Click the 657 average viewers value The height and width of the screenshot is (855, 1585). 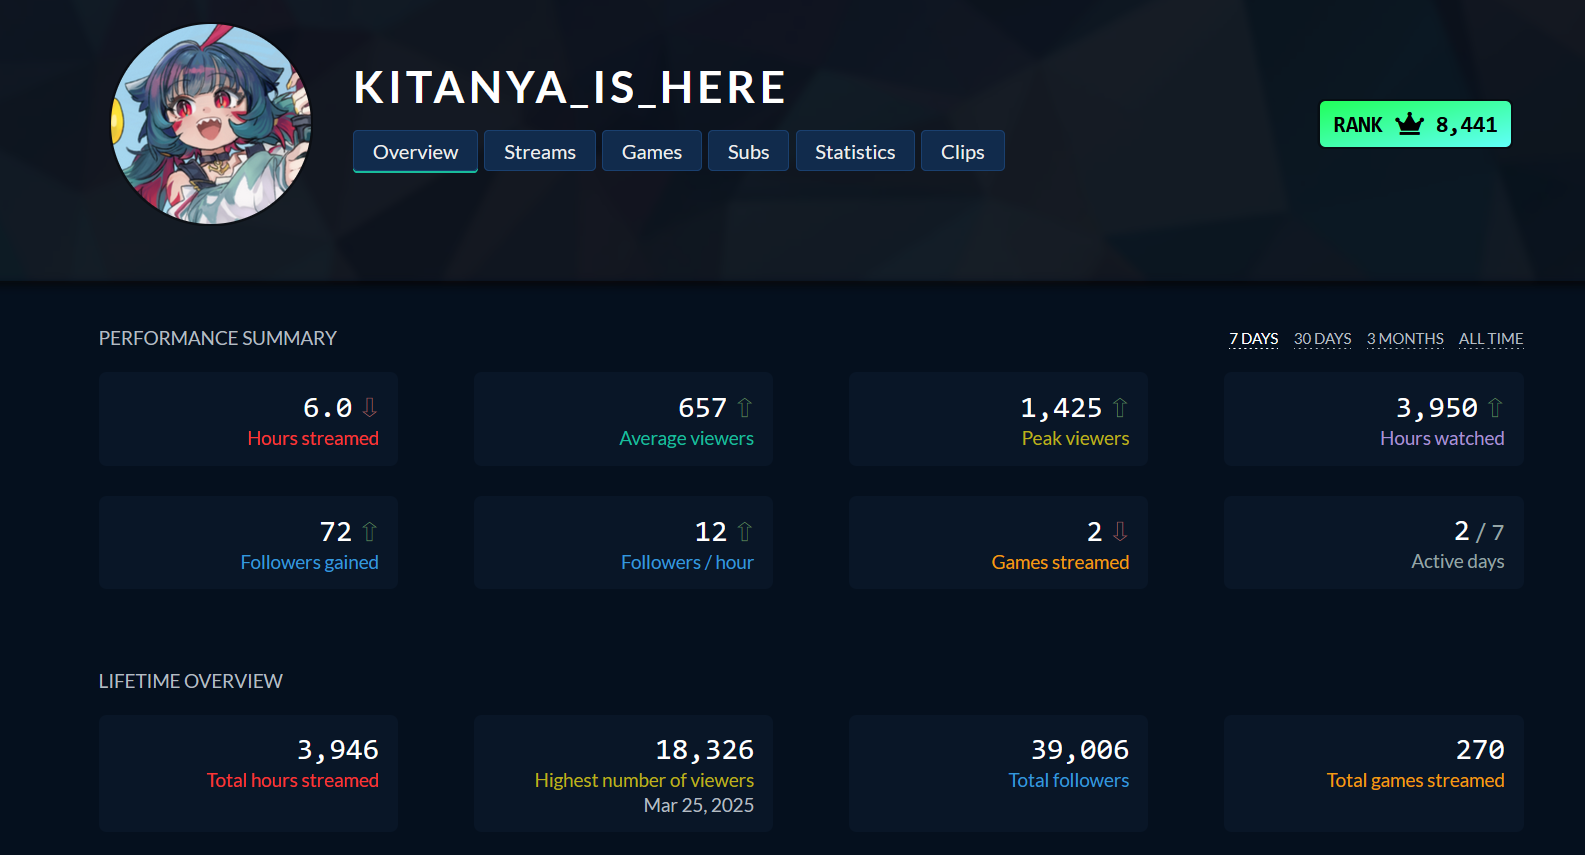[702, 407]
